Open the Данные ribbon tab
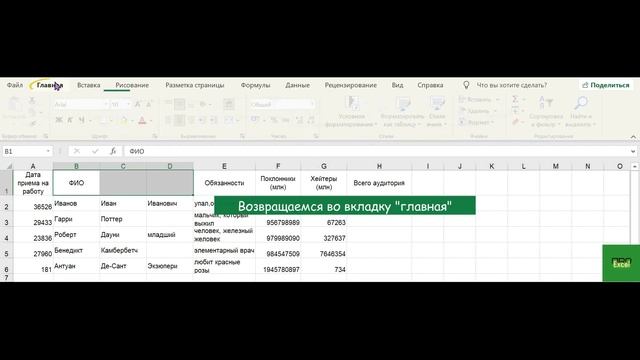The image size is (640, 360). click(298, 85)
